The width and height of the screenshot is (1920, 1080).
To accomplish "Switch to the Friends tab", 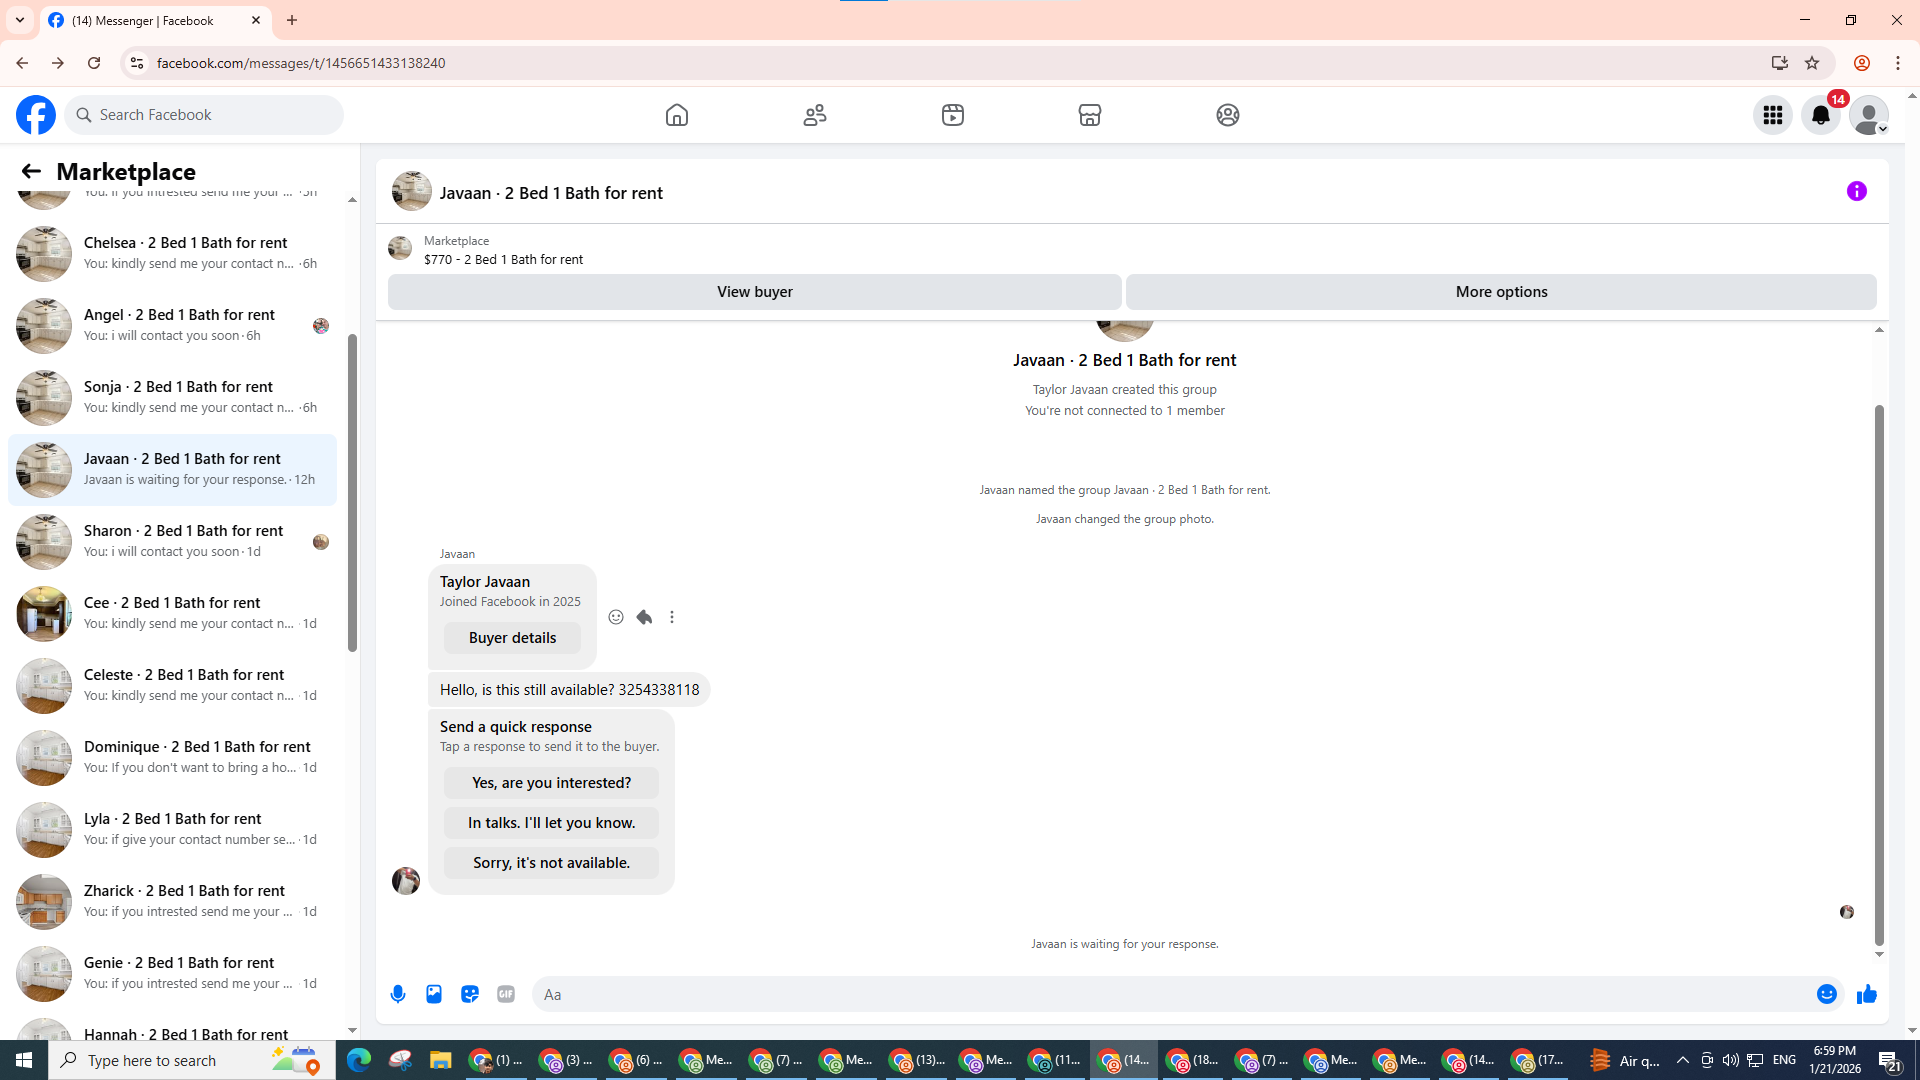I will tap(815, 115).
